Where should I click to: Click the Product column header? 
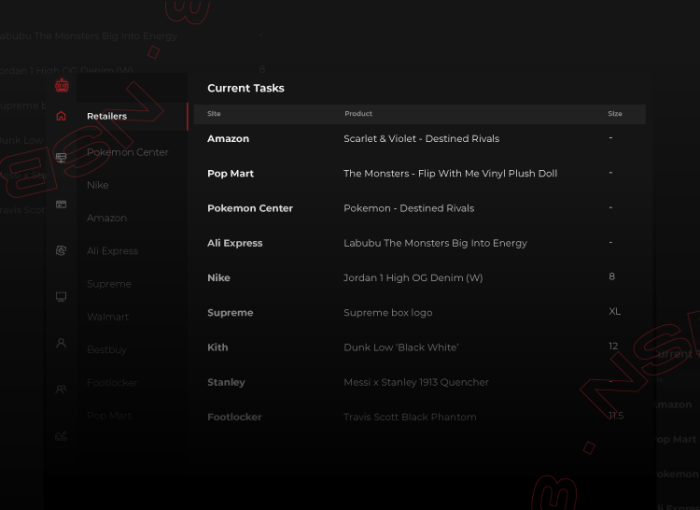point(358,114)
